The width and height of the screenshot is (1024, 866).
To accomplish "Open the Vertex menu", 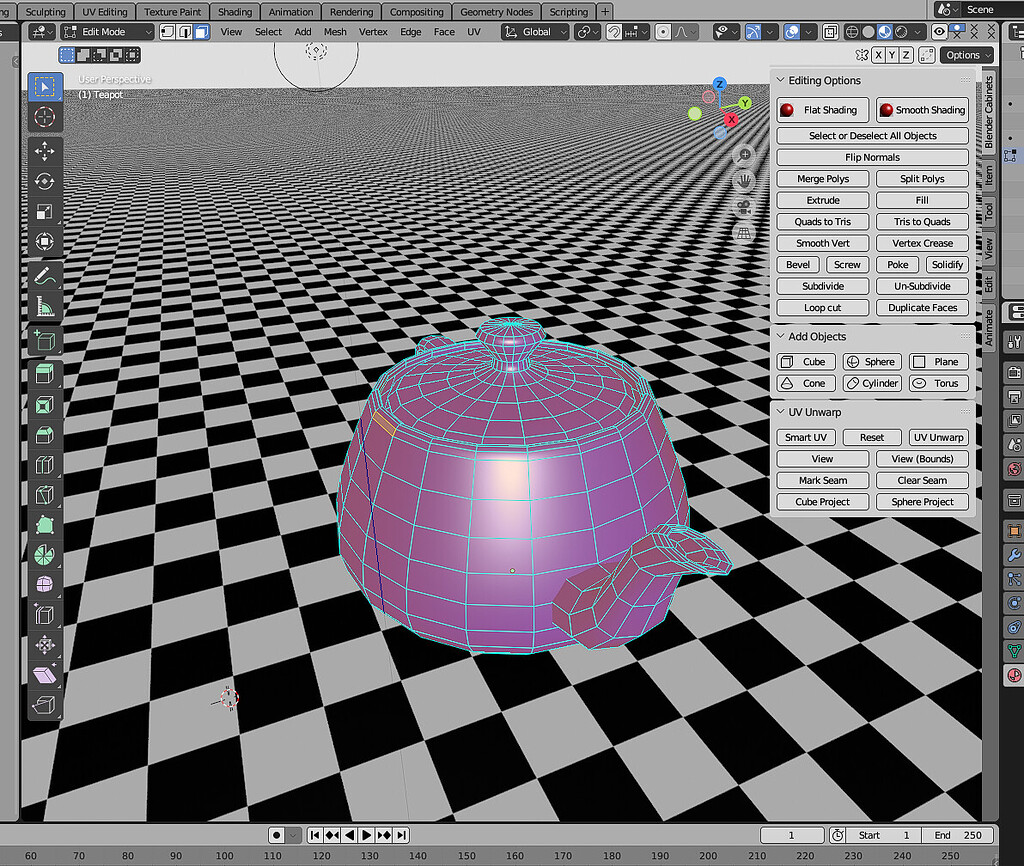I will [373, 32].
